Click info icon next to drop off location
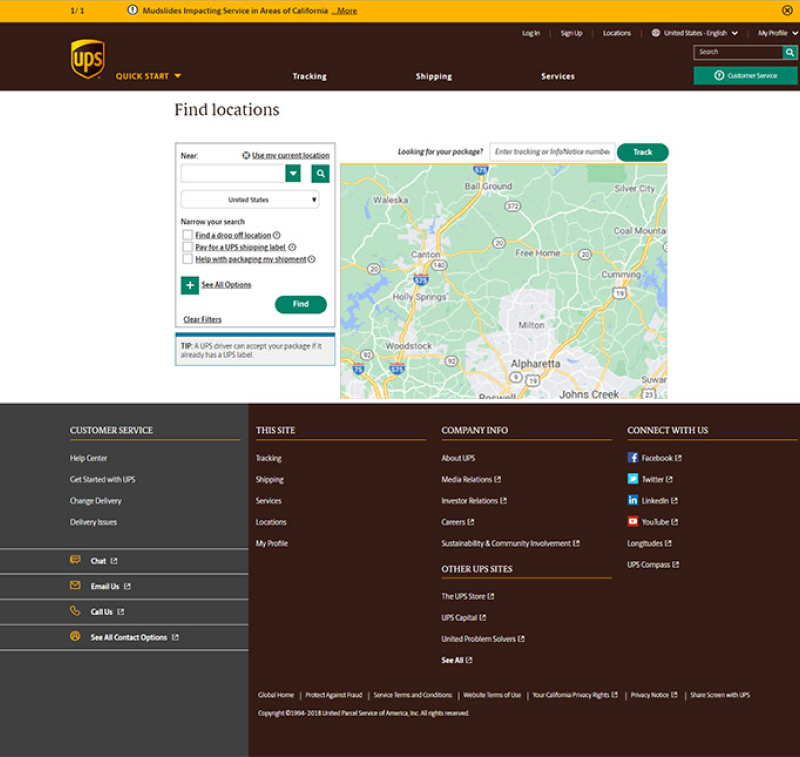 277,235
